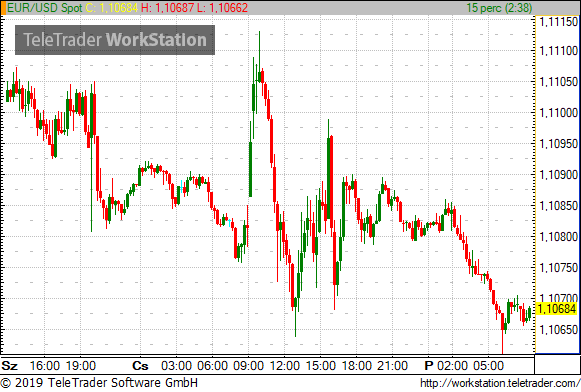Select the Sz day marker on time axis
This screenshot has width=581, height=392.
[10, 366]
